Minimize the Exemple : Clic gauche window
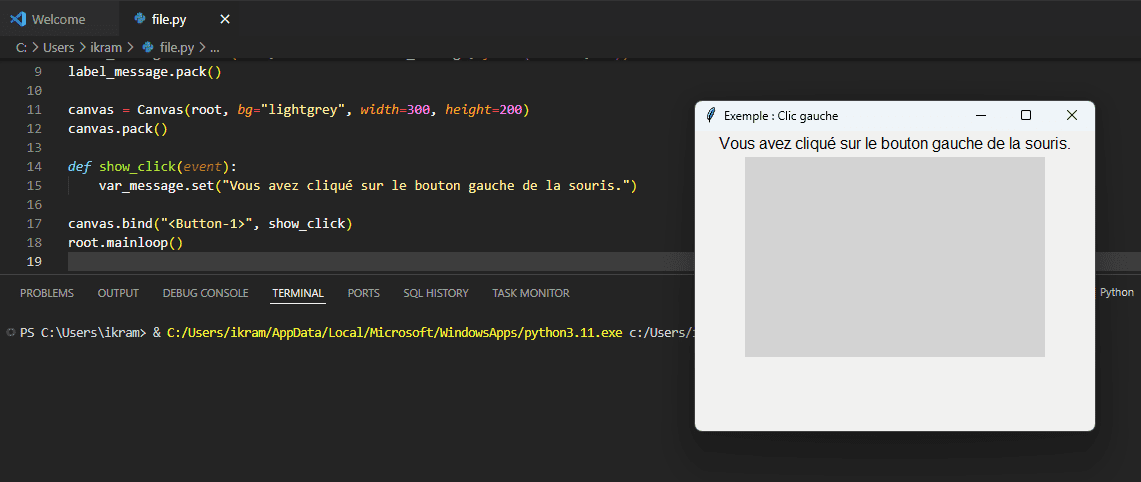1141x482 pixels. (x=980, y=115)
